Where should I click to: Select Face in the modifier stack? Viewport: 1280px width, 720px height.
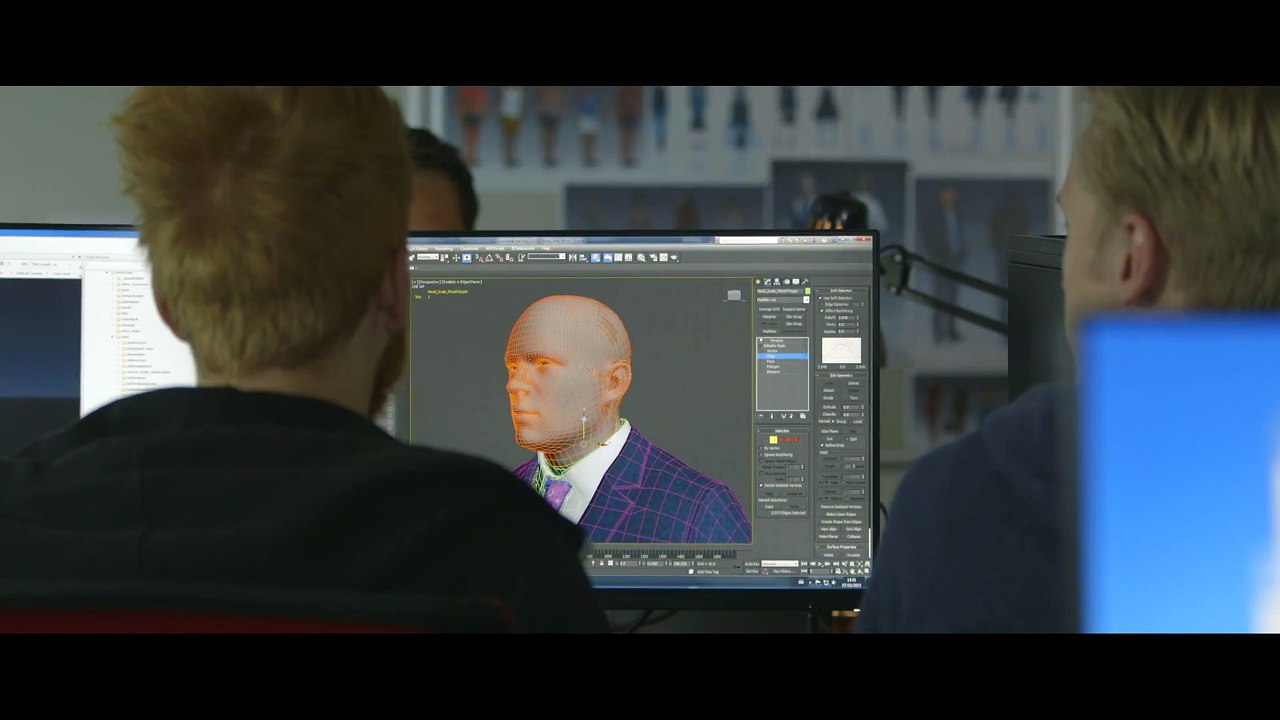click(770, 361)
